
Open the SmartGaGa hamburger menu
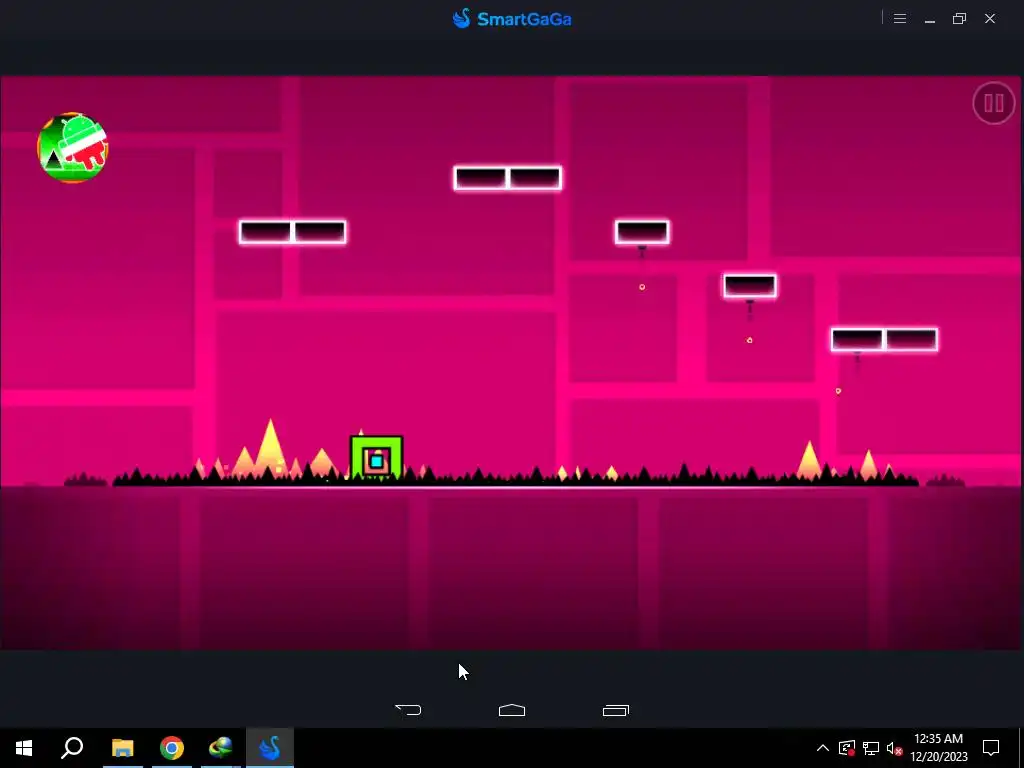pos(900,19)
